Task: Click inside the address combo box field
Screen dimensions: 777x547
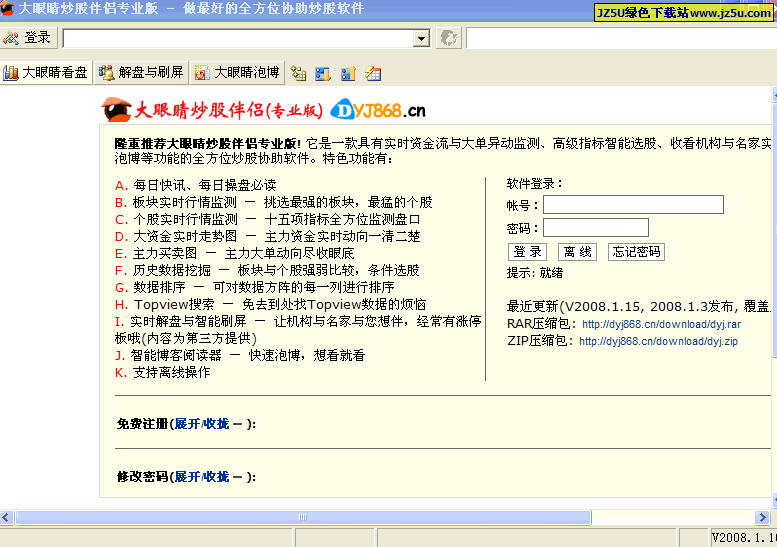Action: (239, 38)
